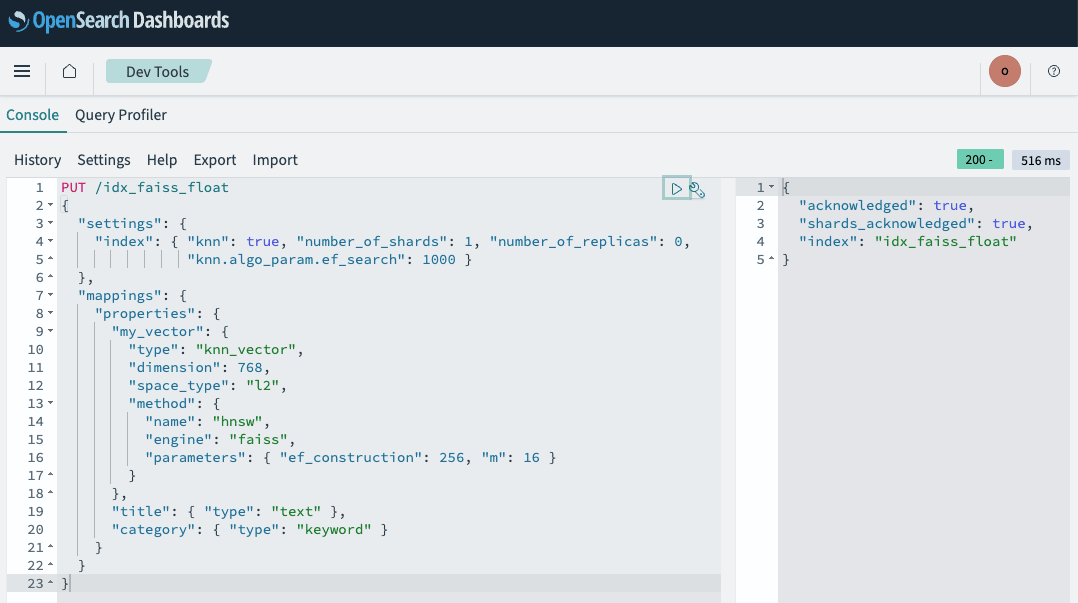Click ef_search value 1000
The width and height of the screenshot is (1078, 603).
[439, 259]
